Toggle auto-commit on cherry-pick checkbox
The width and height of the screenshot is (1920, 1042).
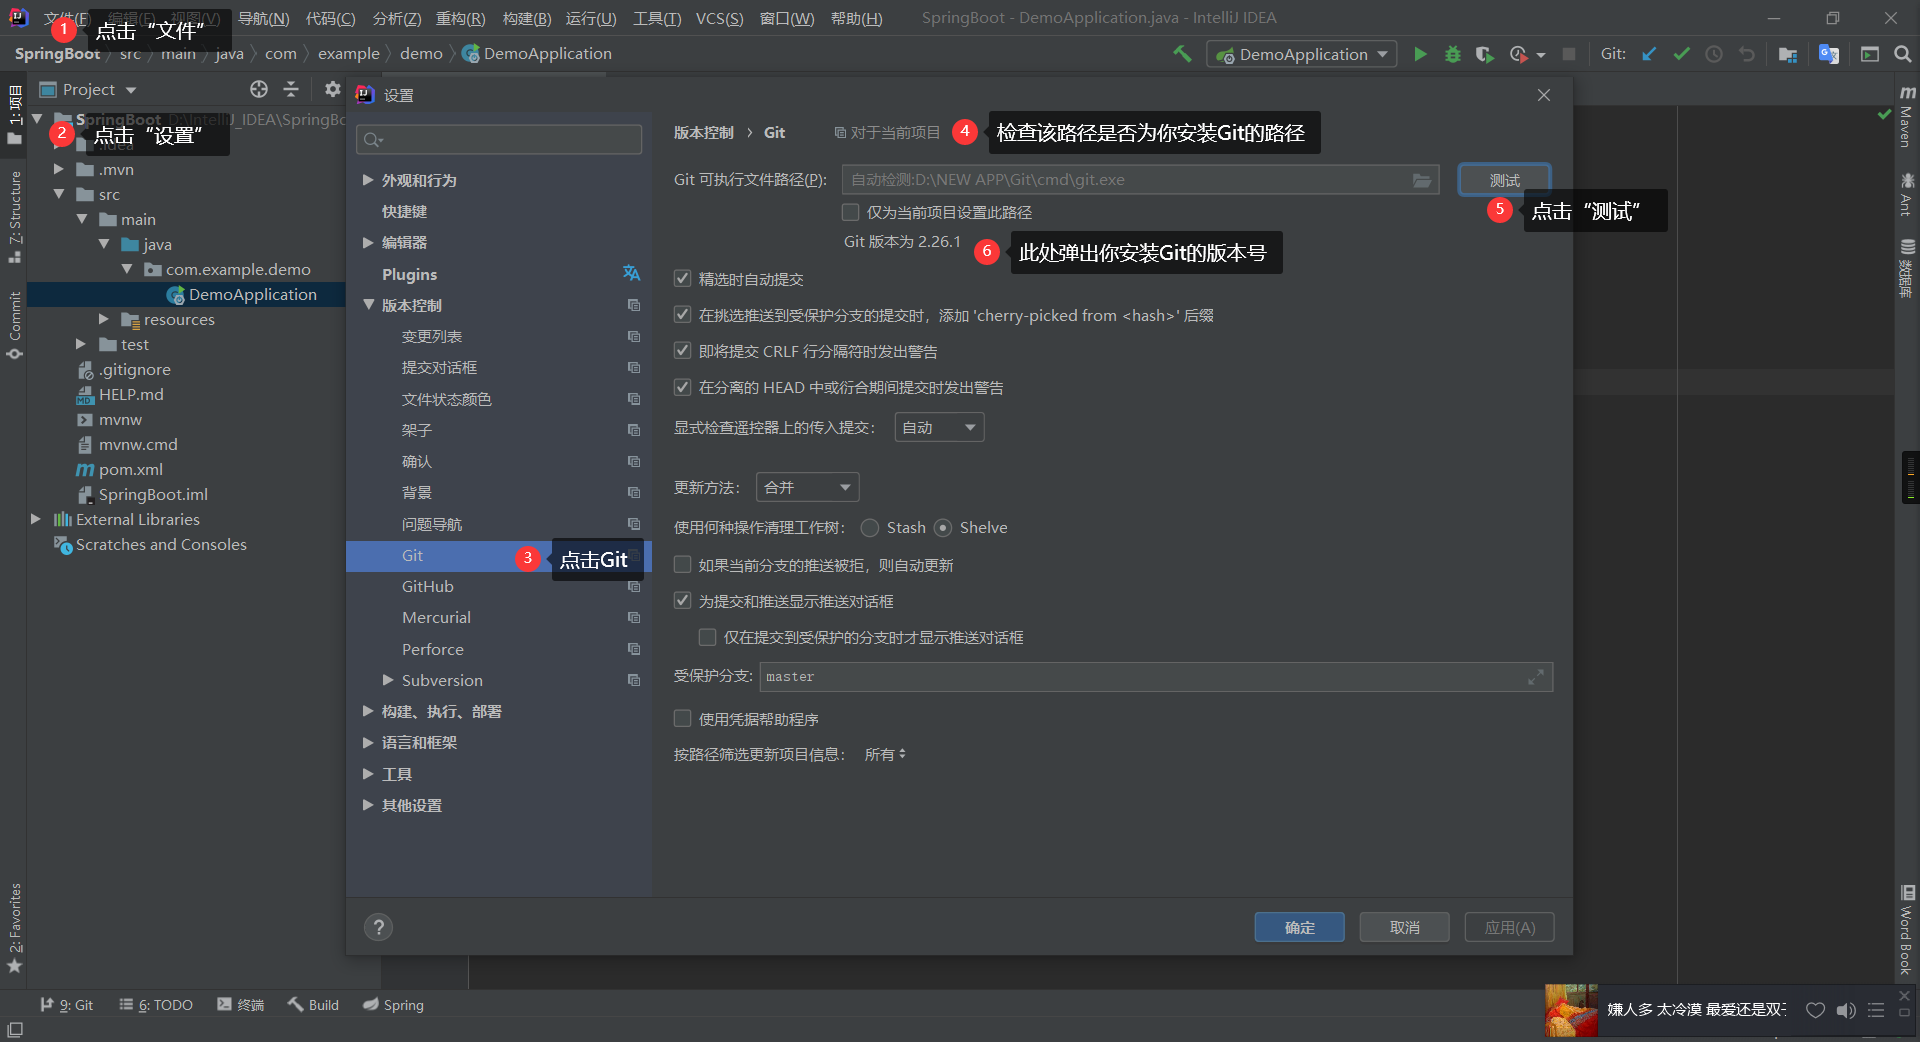(x=682, y=279)
